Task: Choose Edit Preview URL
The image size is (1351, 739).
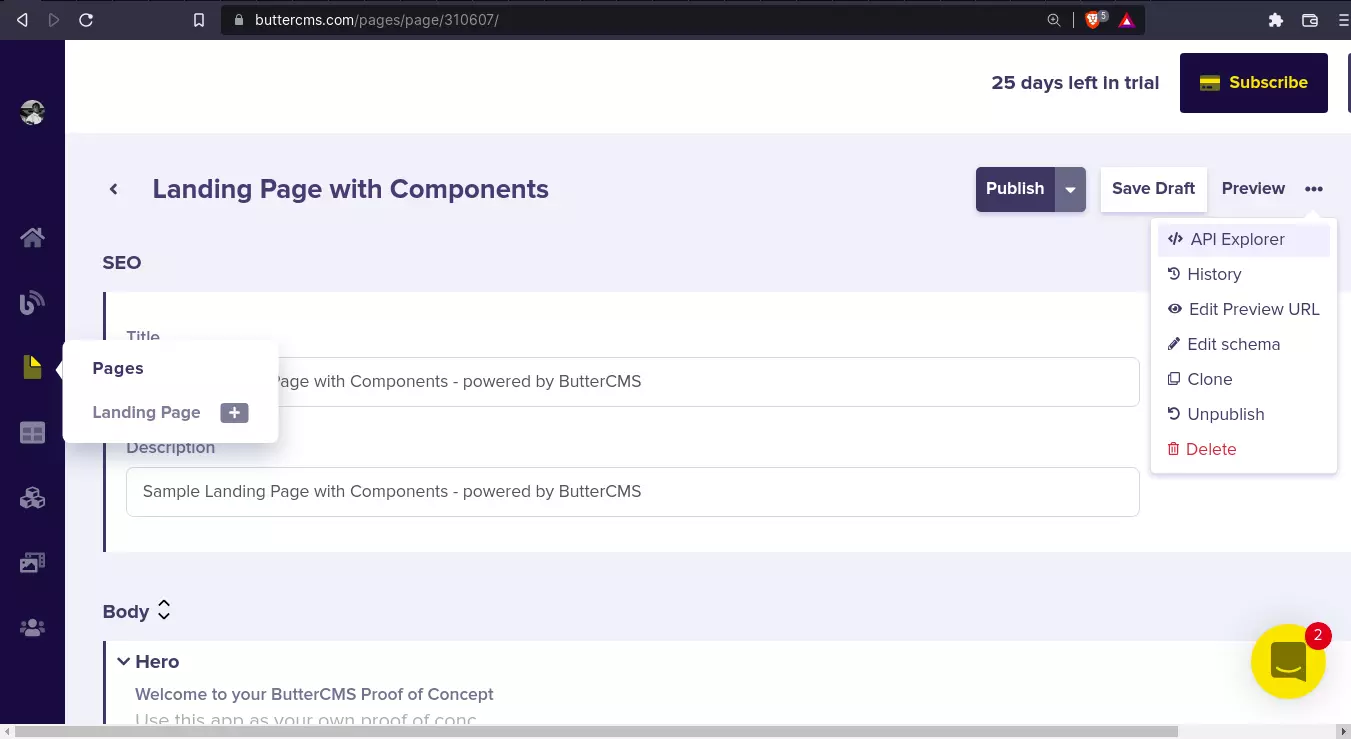Action: [x=1244, y=309]
